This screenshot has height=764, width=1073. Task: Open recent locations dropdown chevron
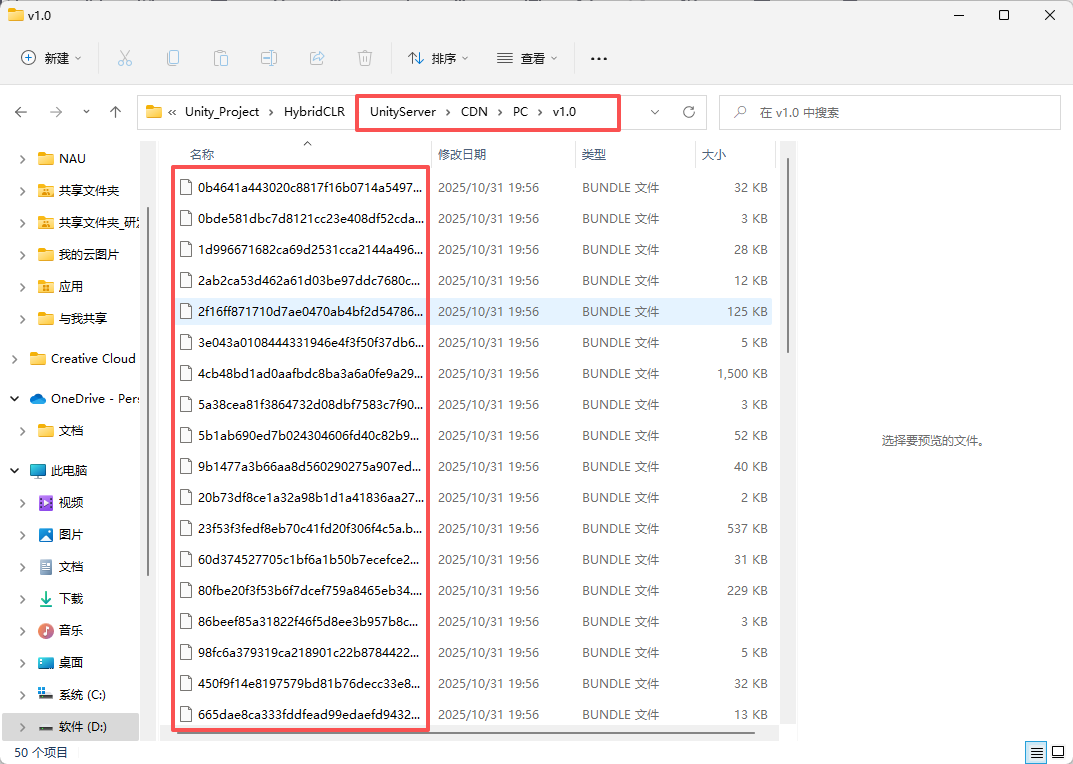coord(86,112)
